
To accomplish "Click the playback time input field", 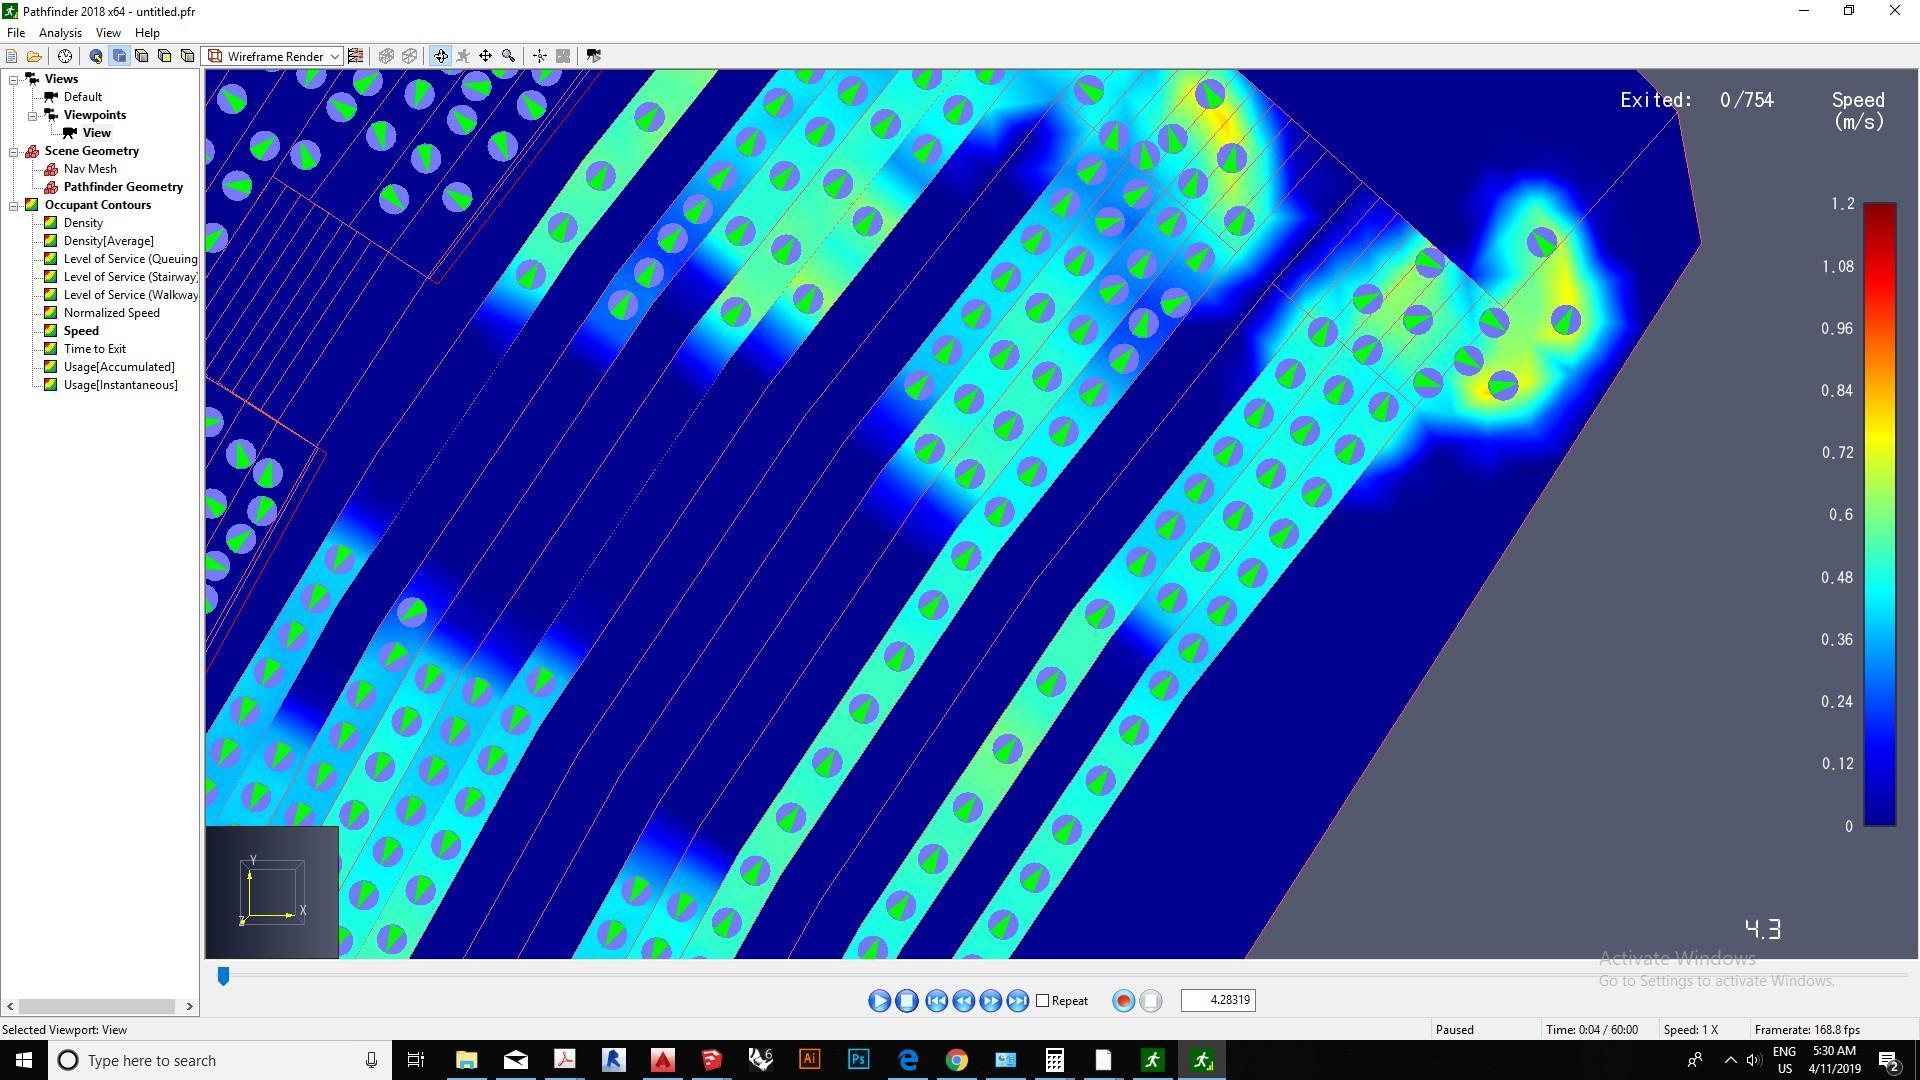I will pos(1217,1000).
